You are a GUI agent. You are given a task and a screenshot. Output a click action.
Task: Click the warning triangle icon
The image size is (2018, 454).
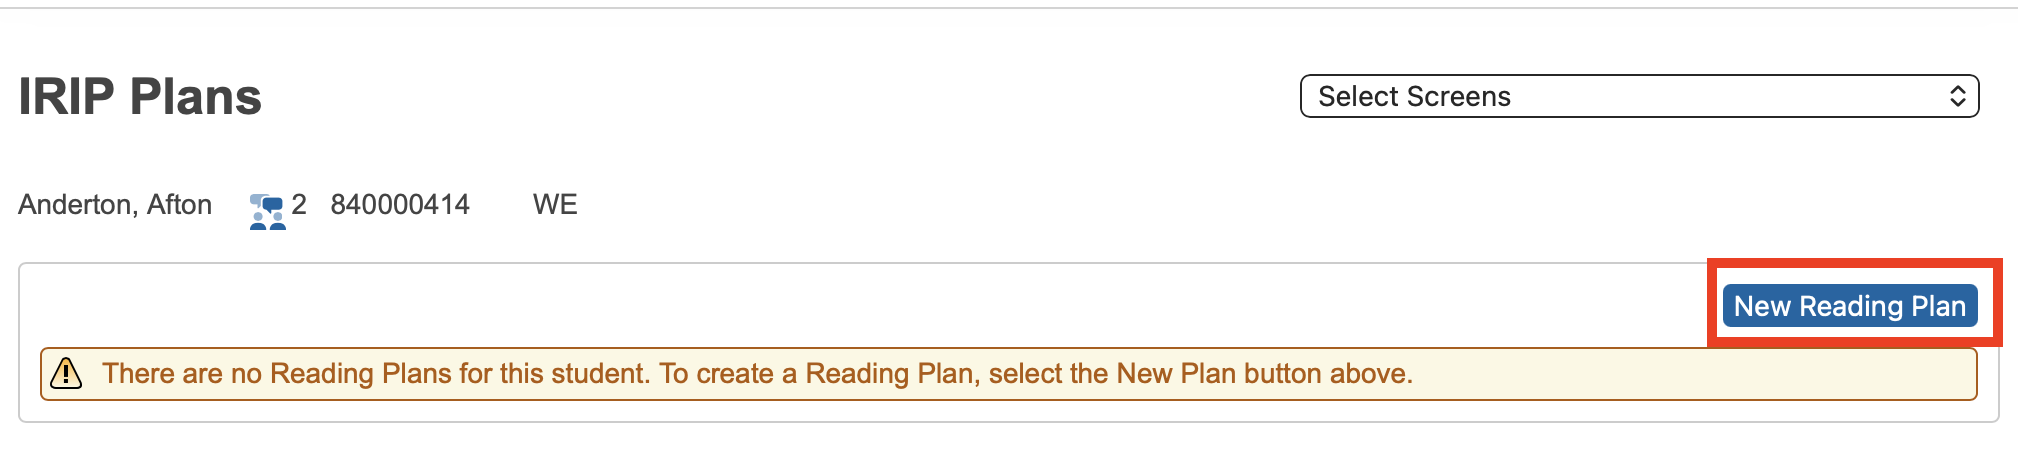(66, 373)
